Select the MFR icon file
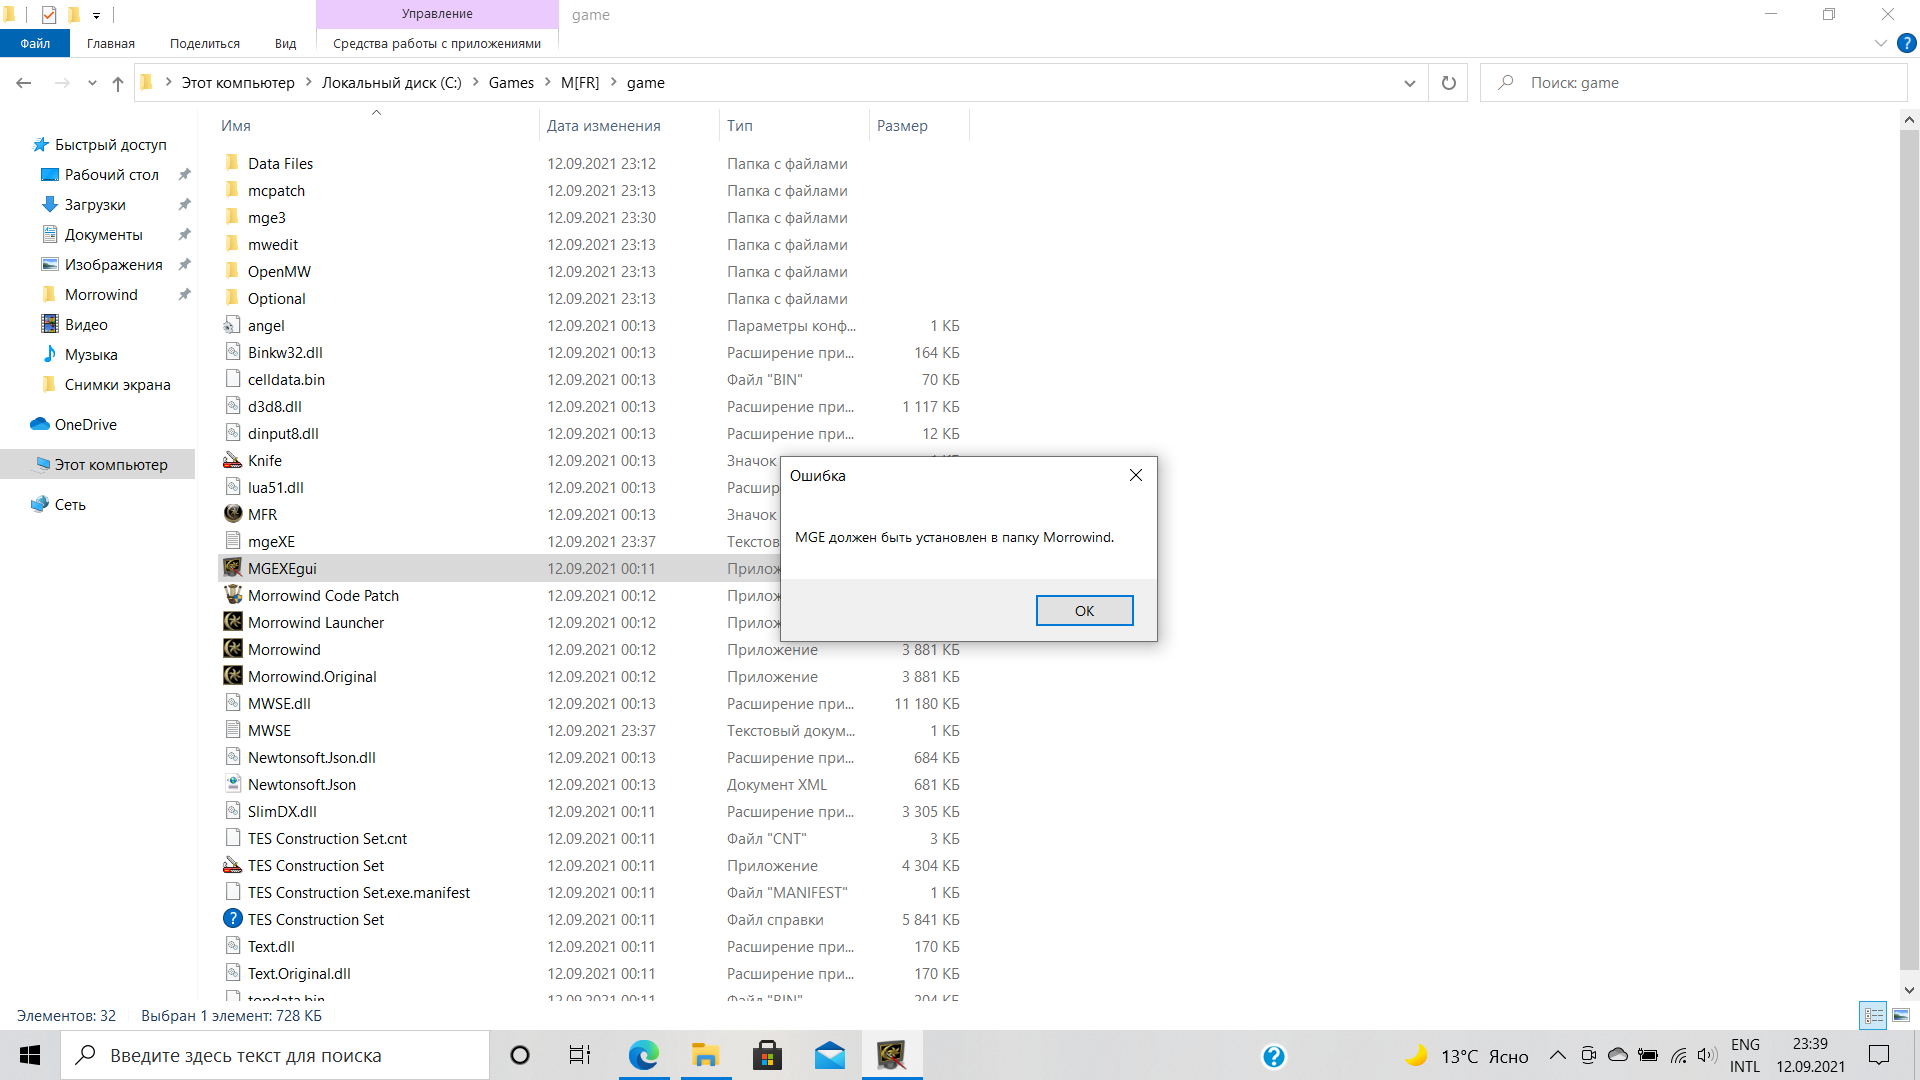 point(233,514)
